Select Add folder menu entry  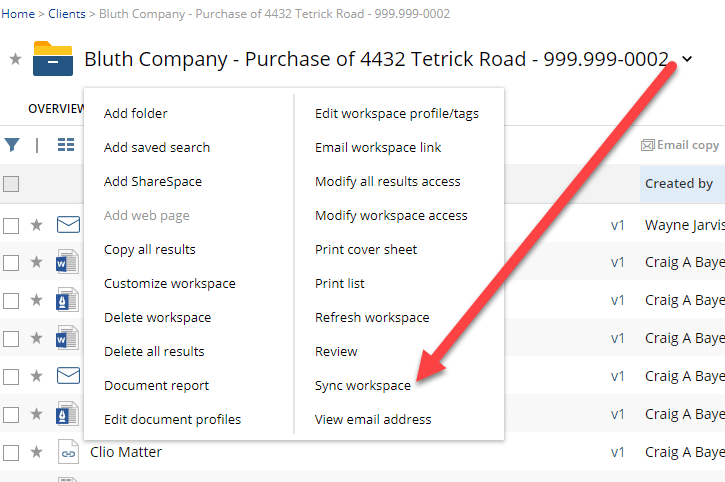pyautogui.click(x=136, y=113)
